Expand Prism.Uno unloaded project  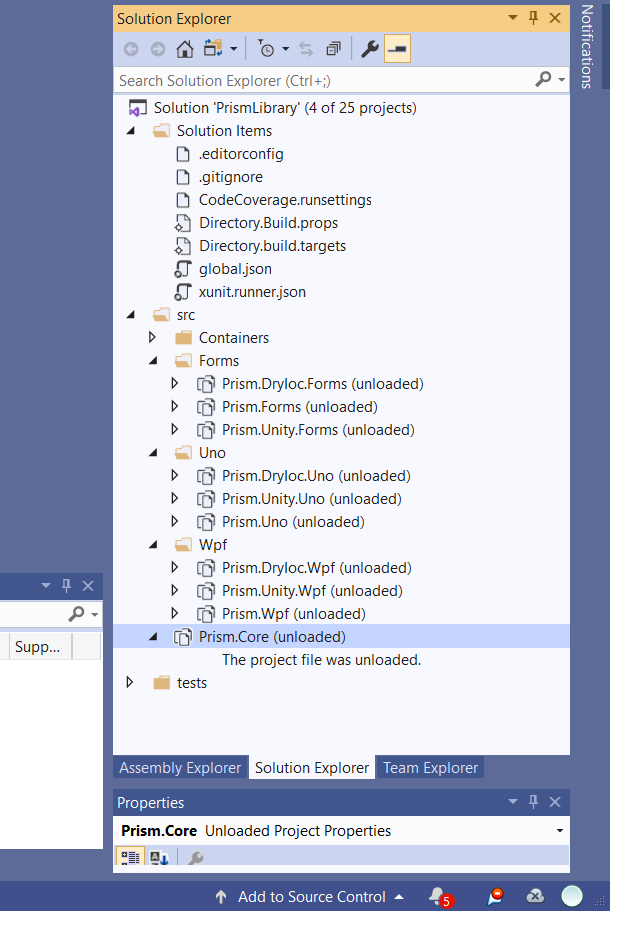175,521
